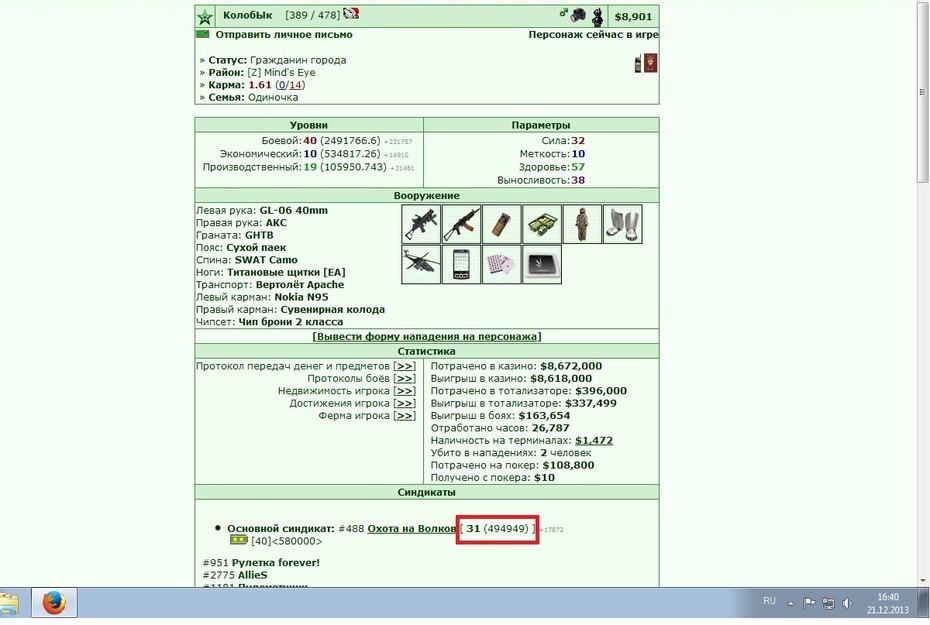
Task: Select the titanium leg guards icon
Action: coord(623,224)
